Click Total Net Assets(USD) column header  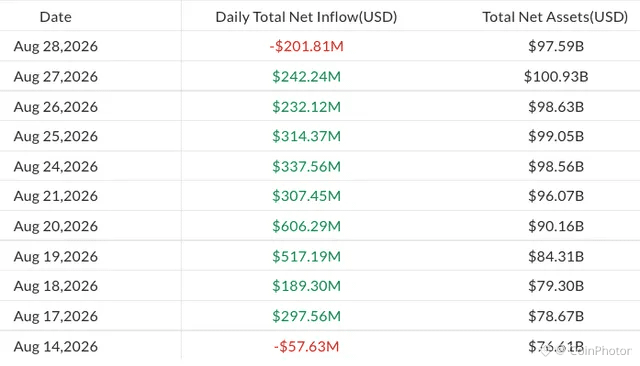coord(555,17)
